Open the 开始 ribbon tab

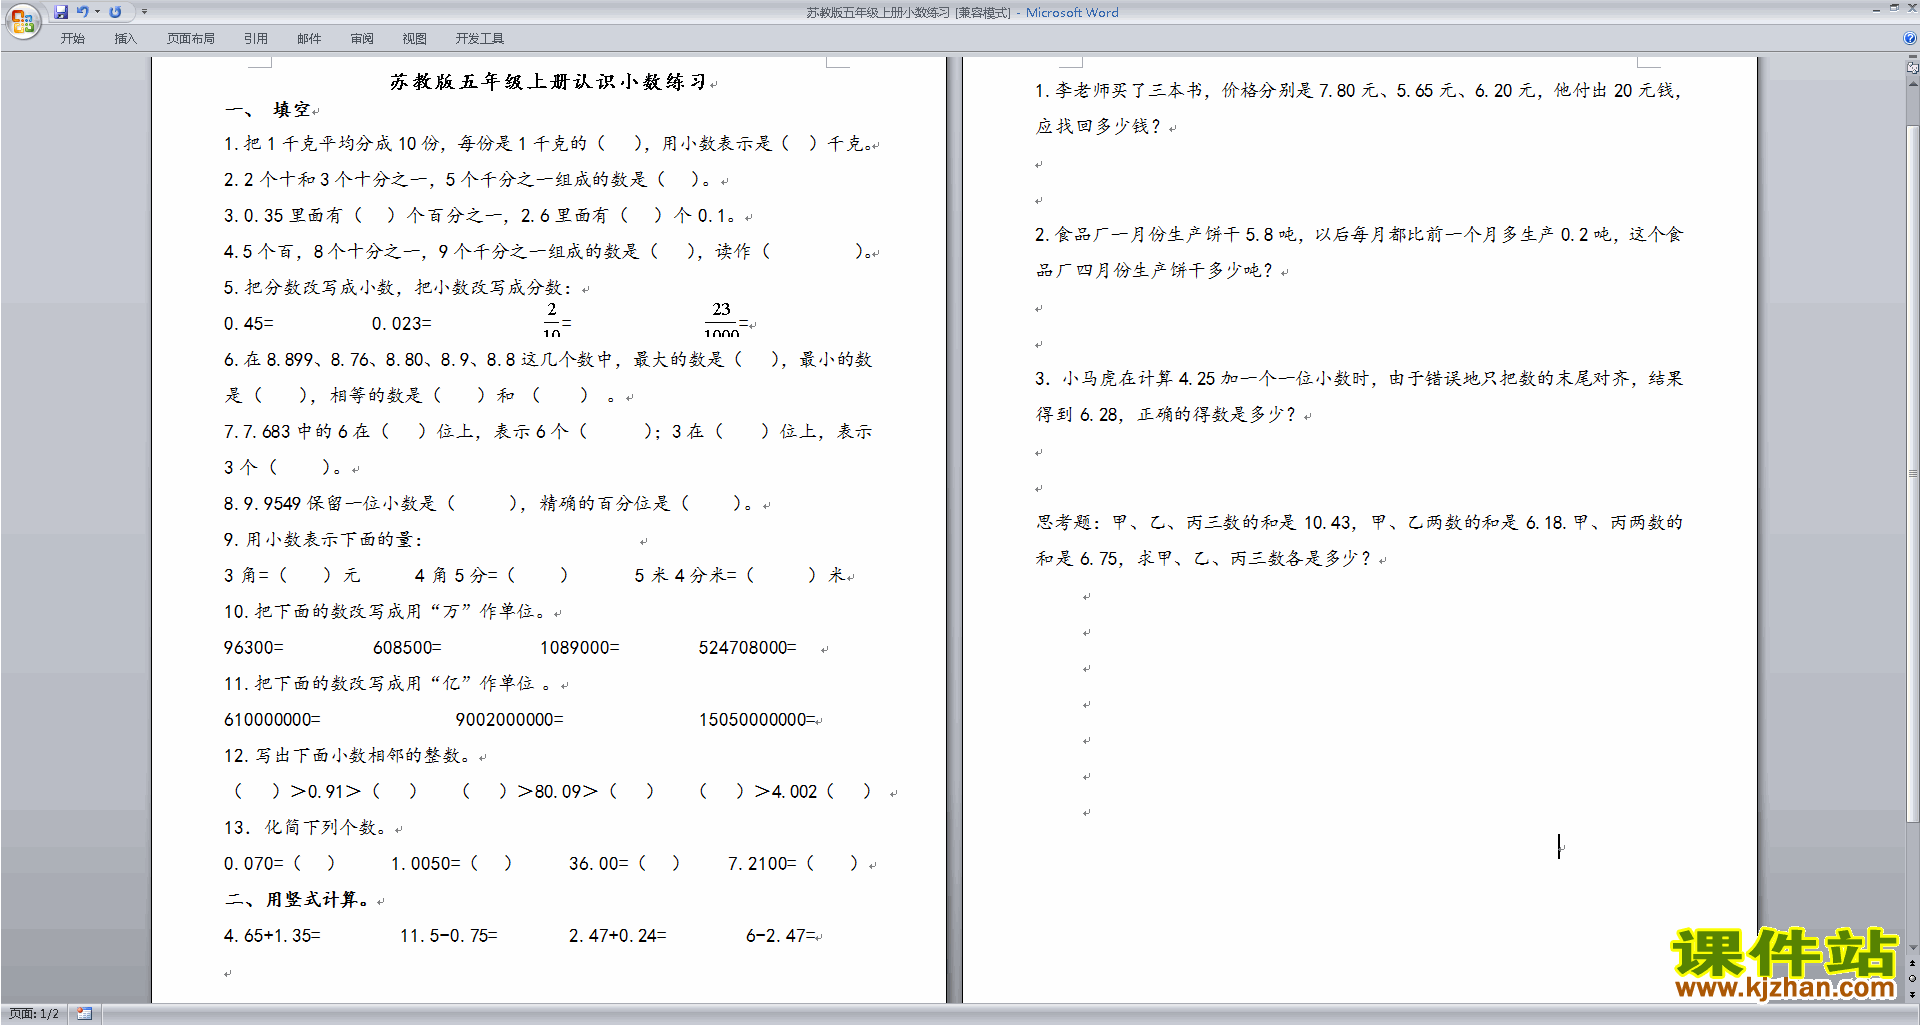(x=72, y=39)
